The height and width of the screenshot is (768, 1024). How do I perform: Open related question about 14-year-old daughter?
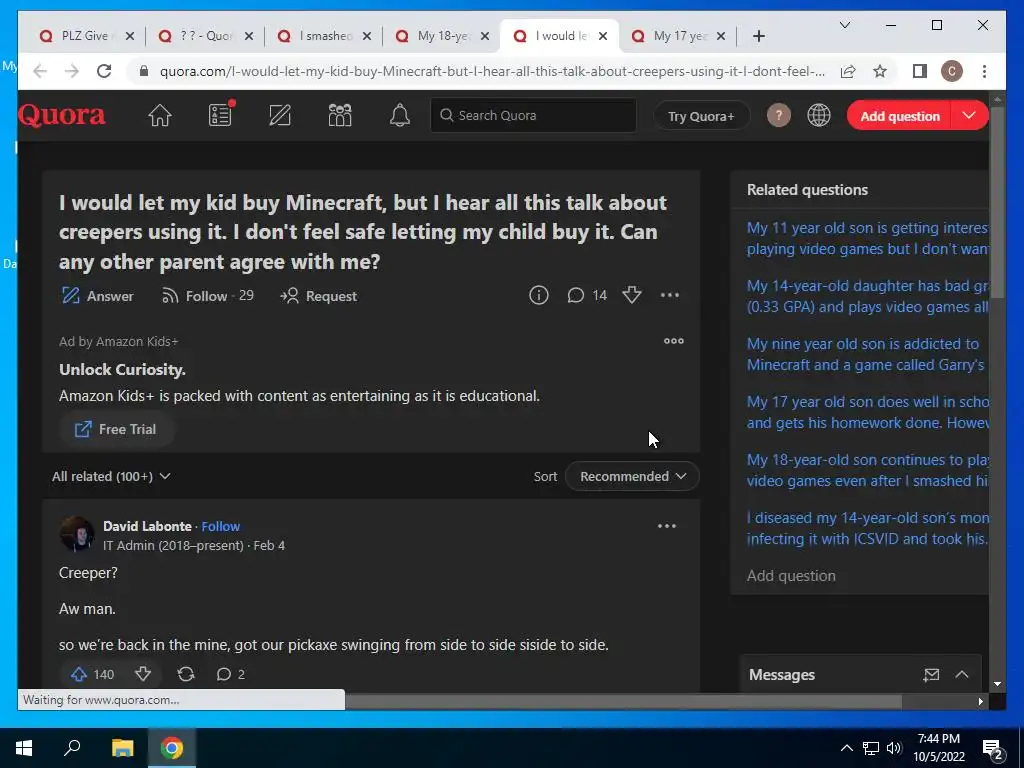coord(867,296)
